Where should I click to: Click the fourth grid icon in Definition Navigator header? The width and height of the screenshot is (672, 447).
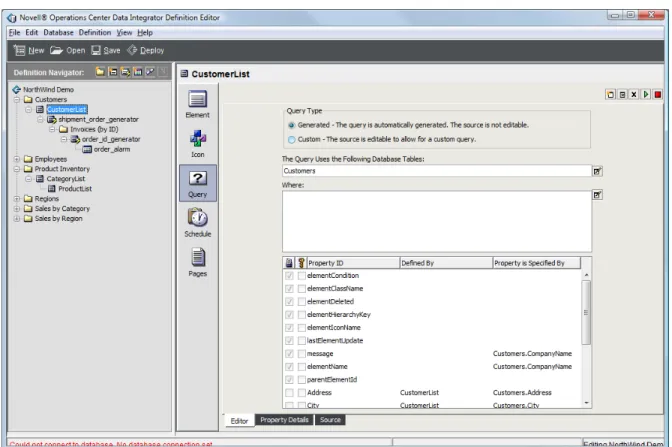point(138,72)
